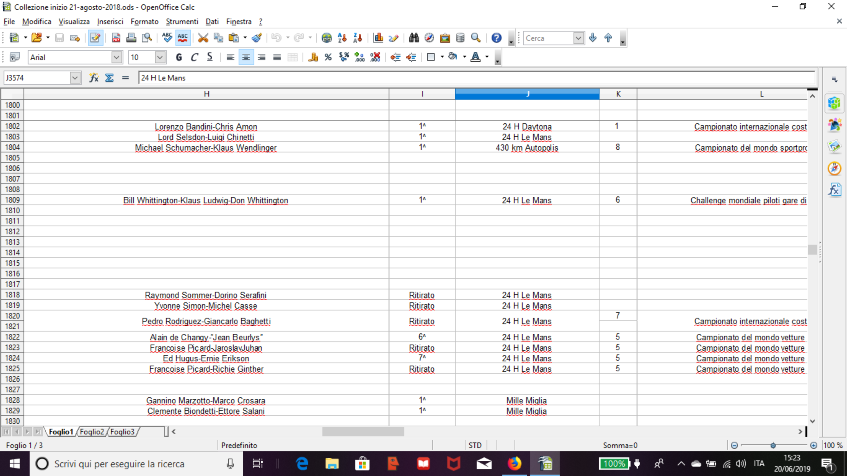
Task: Cut selection with scissors icon
Action: [203, 38]
